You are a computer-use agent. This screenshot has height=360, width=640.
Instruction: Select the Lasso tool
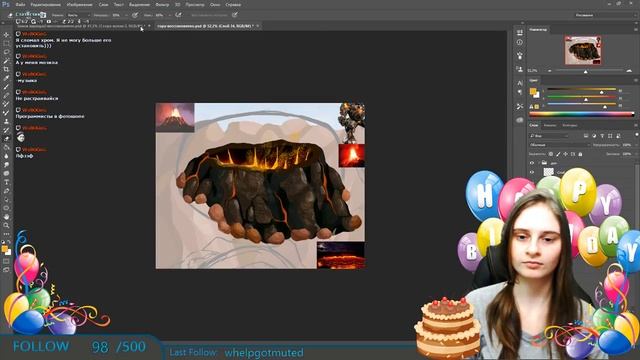coord(6,52)
